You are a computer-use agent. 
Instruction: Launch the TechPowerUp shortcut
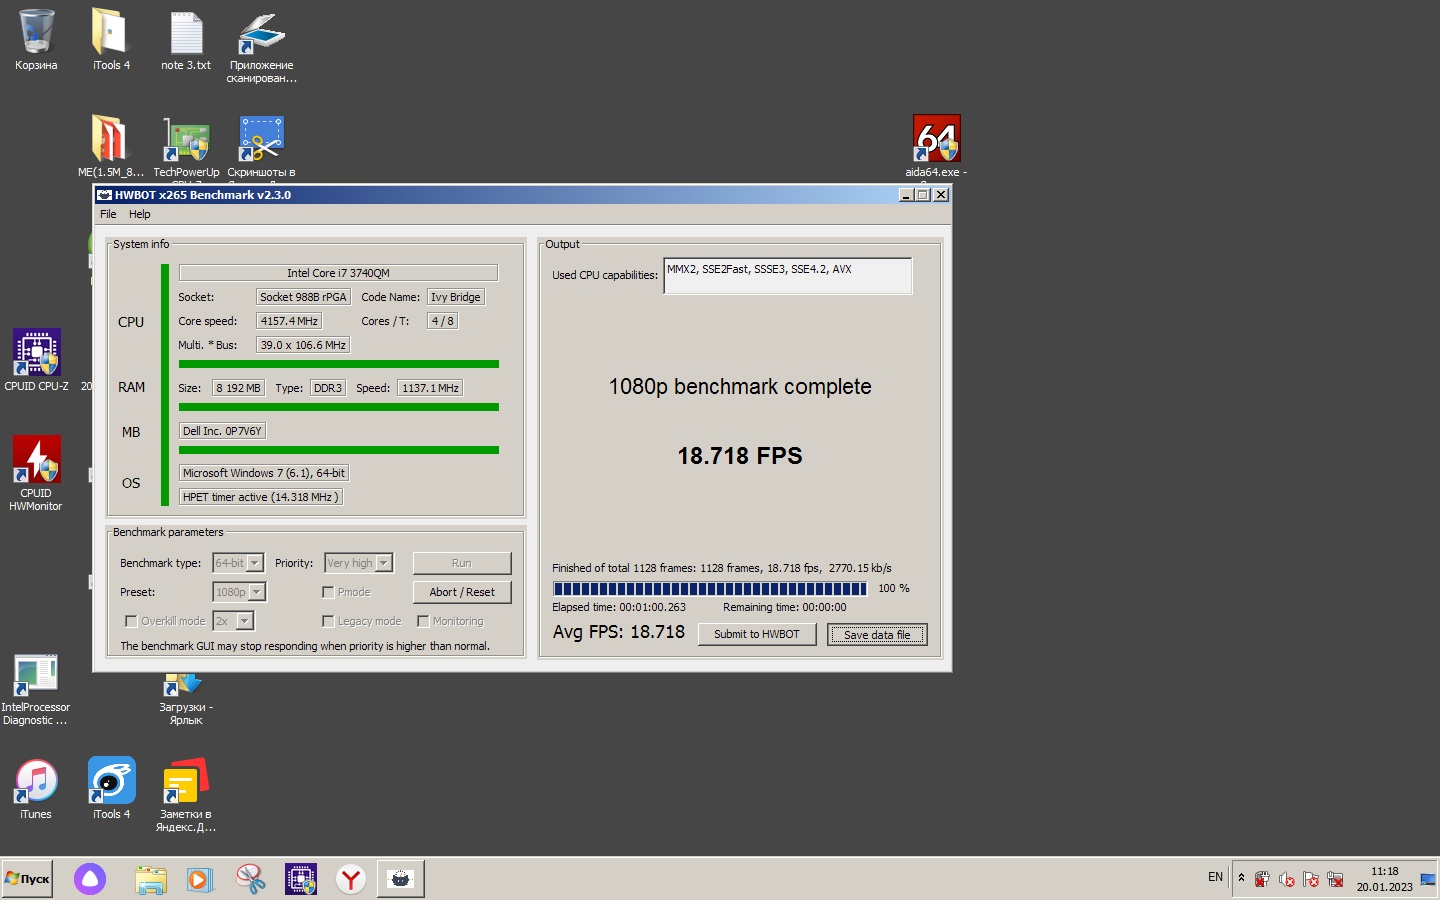coord(186,147)
